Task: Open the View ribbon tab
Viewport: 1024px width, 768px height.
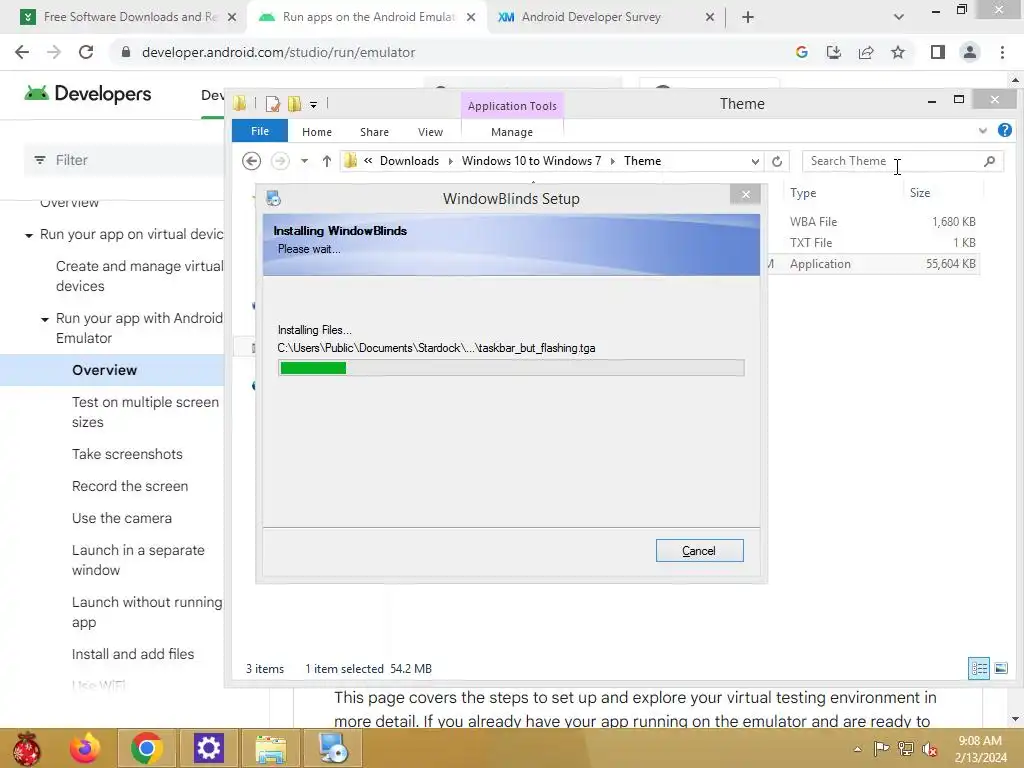Action: click(430, 132)
